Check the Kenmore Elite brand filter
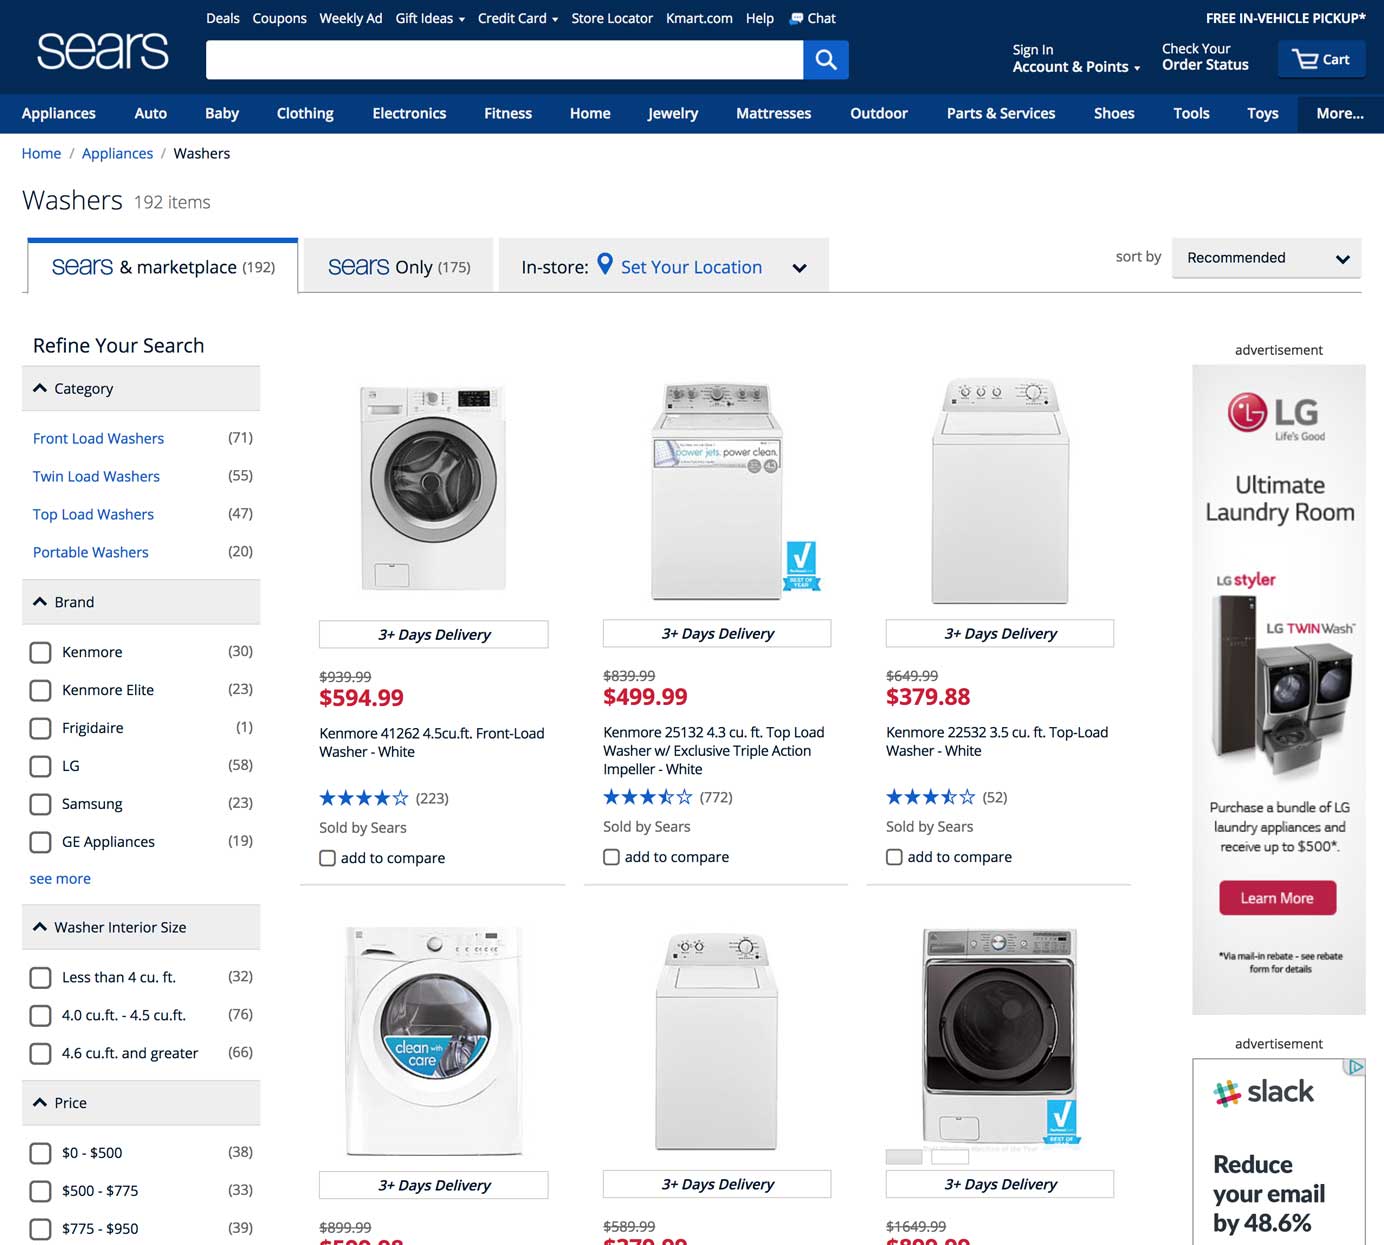 [40, 690]
